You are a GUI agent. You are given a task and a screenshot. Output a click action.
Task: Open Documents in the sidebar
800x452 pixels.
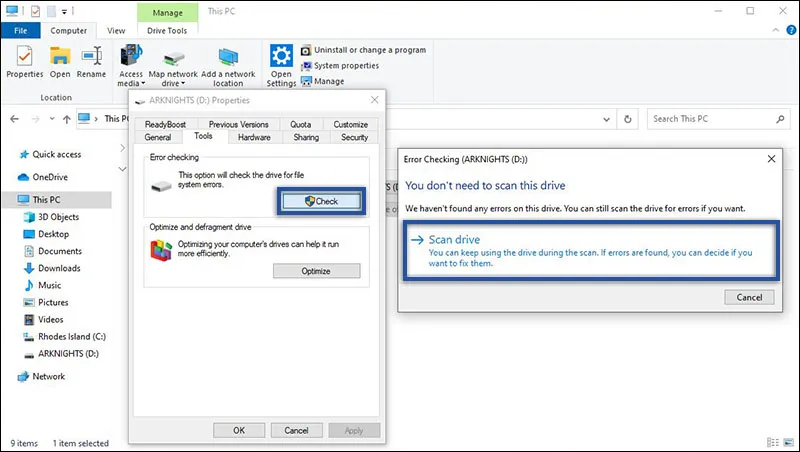tap(53, 251)
